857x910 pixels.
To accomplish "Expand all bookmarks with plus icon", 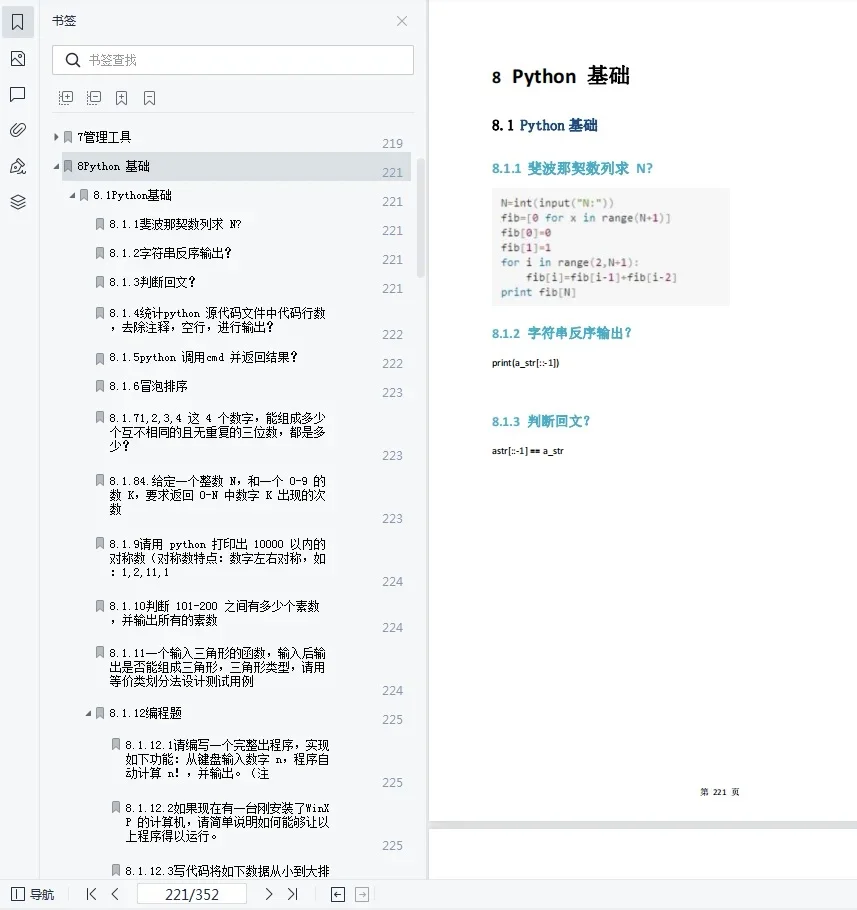I will pos(65,97).
